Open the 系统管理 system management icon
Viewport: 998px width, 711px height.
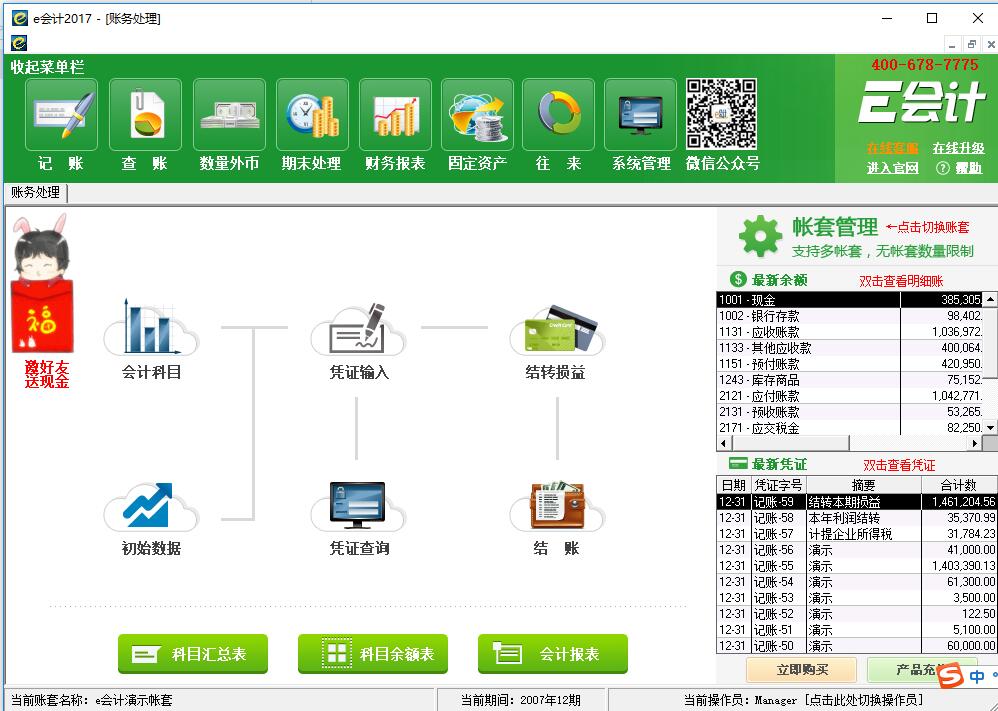[640, 115]
